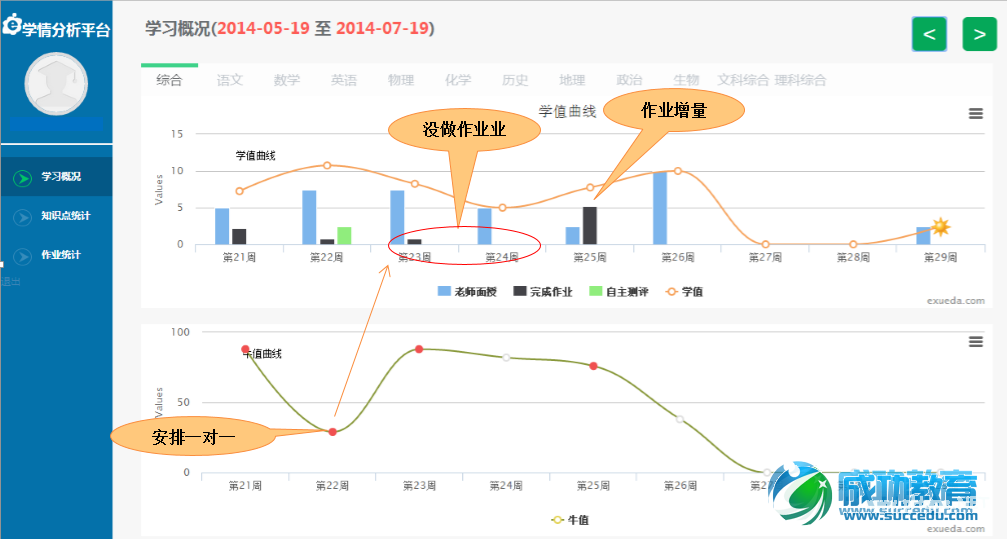Toggle 学值 line series in the legend
The width and height of the screenshot is (1007, 539).
click(684, 292)
